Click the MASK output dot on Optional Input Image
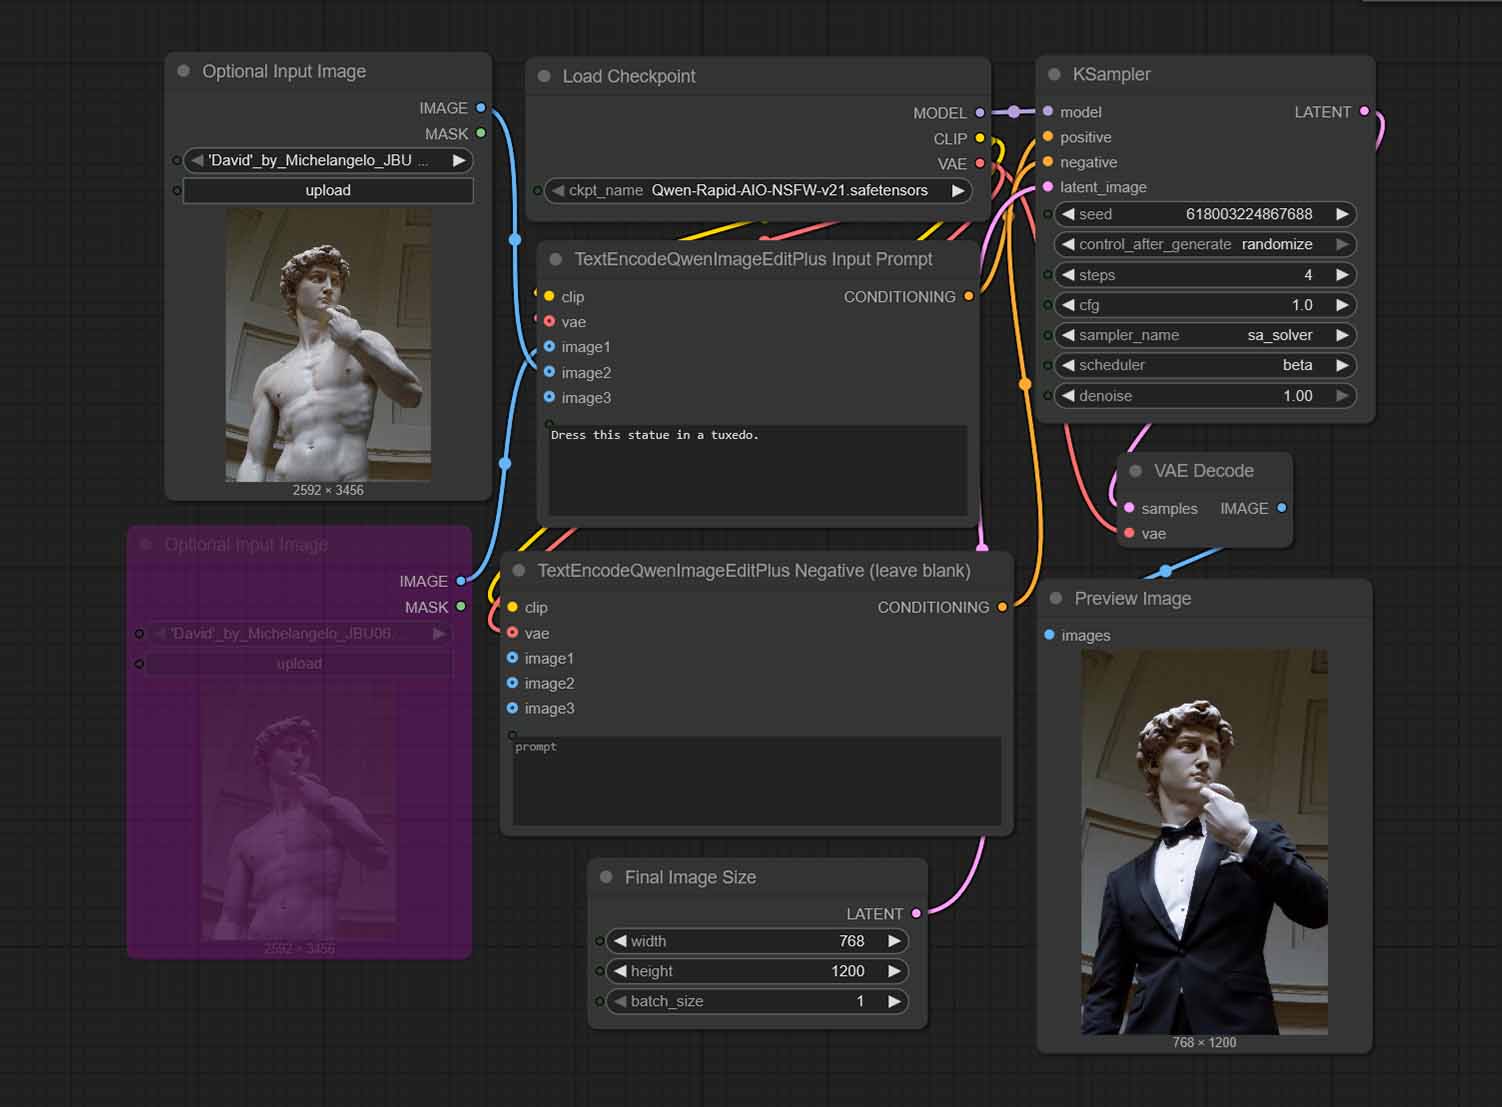The image size is (1502, 1107). (481, 133)
